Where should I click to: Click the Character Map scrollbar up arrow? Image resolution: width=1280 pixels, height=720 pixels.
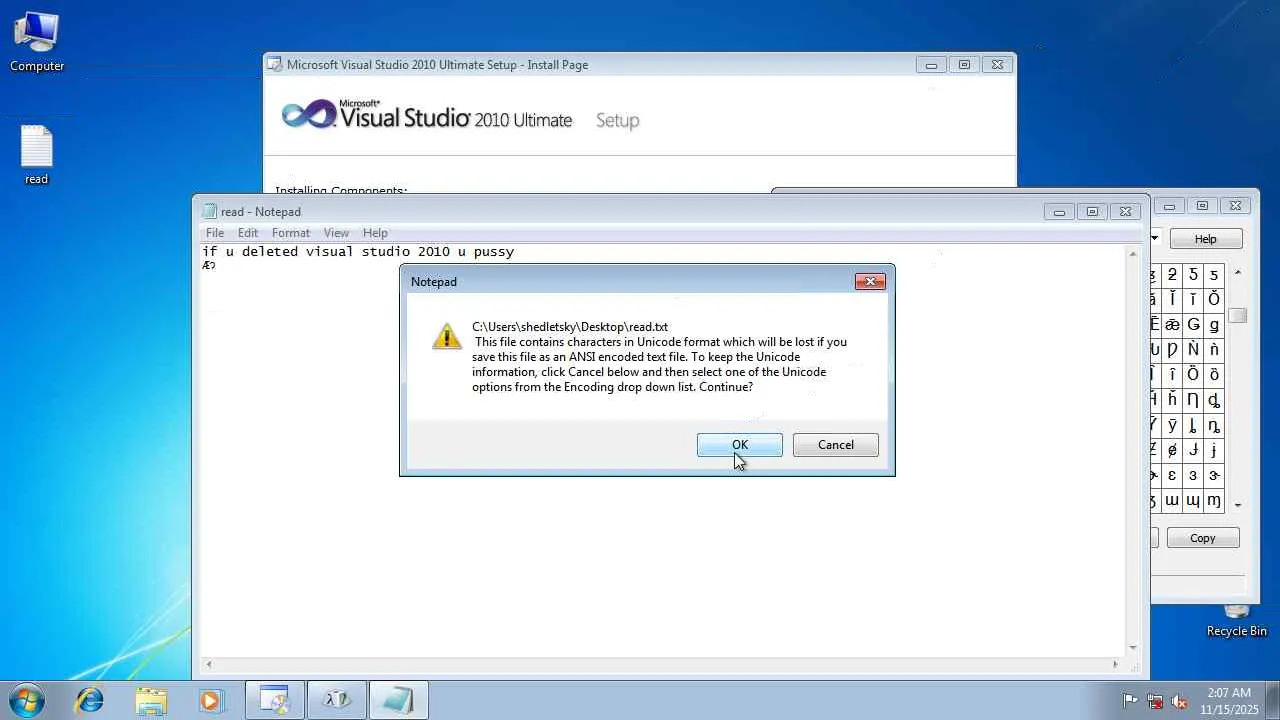(x=1238, y=273)
